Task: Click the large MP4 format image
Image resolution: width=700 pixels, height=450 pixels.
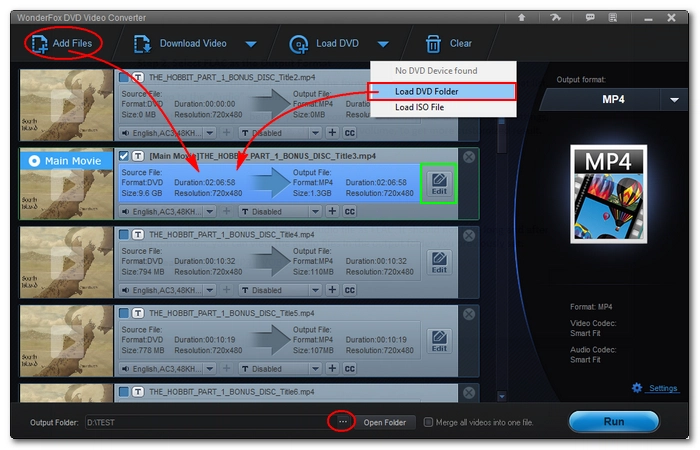Action: tap(608, 194)
